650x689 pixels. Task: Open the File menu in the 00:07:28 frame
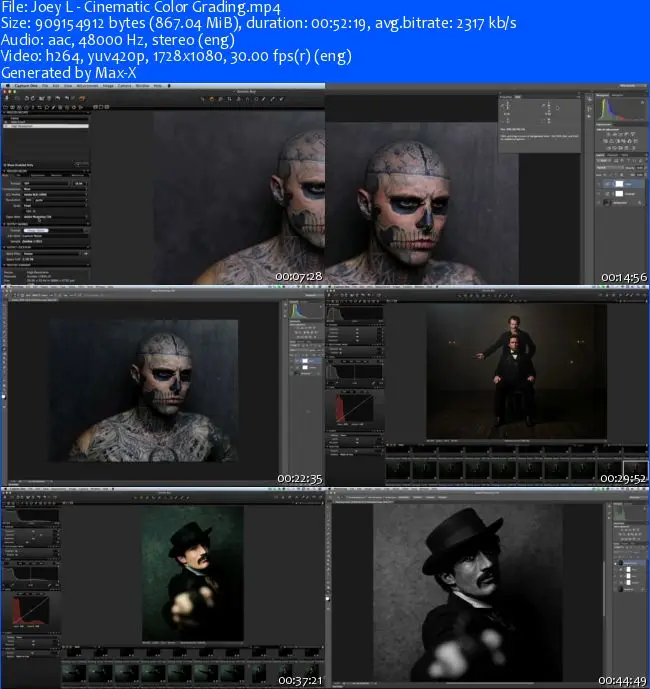(x=45, y=86)
